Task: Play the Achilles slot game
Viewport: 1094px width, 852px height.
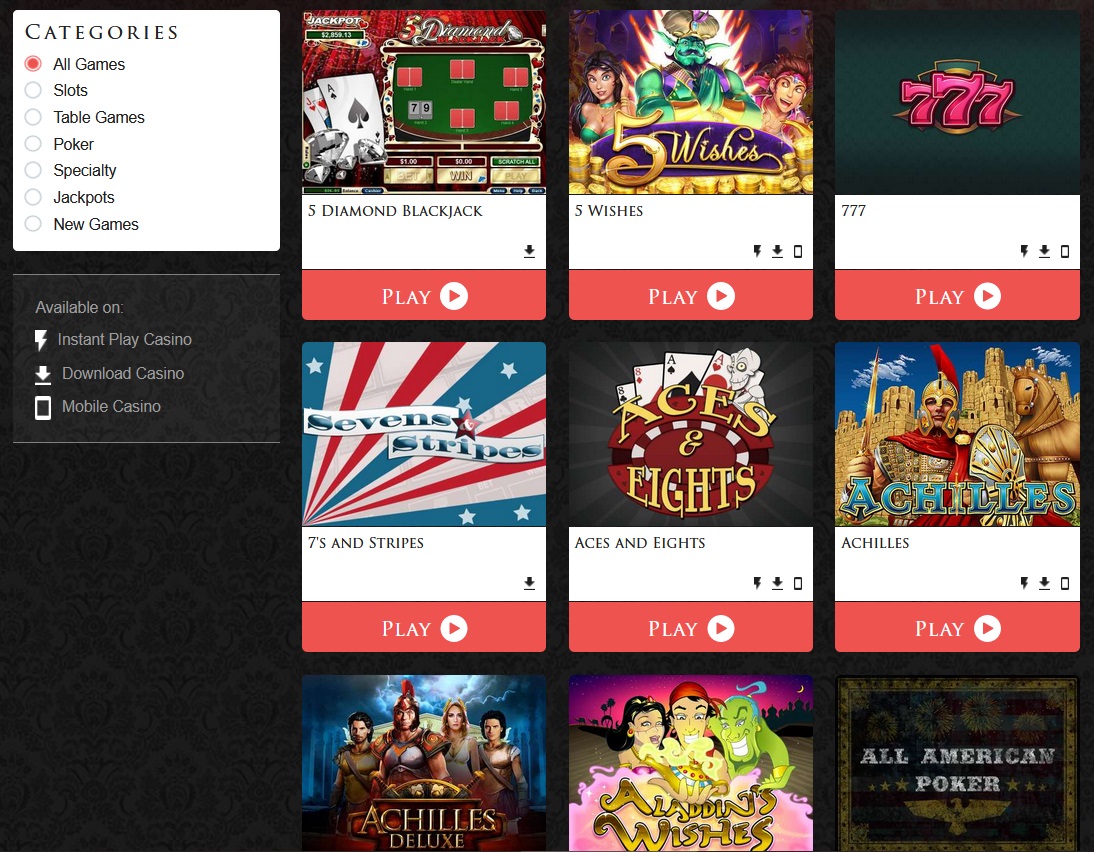Action: point(957,628)
